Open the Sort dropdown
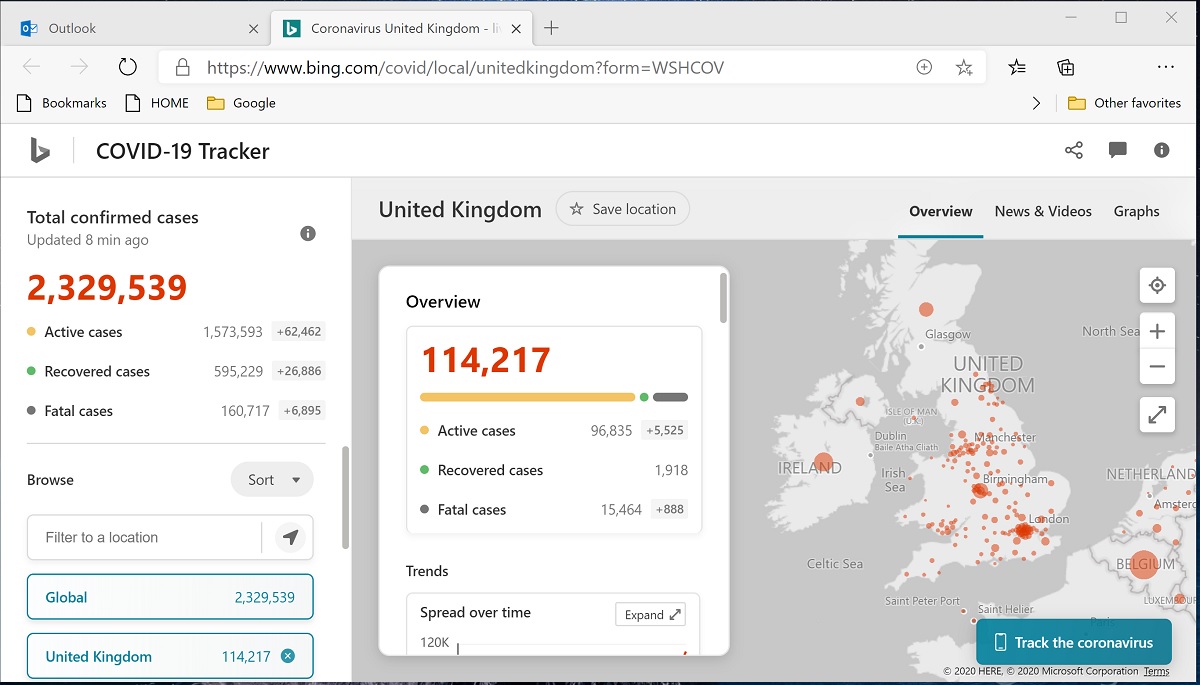The width and height of the screenshot is (1200, 685). click(x=272, y=480)
